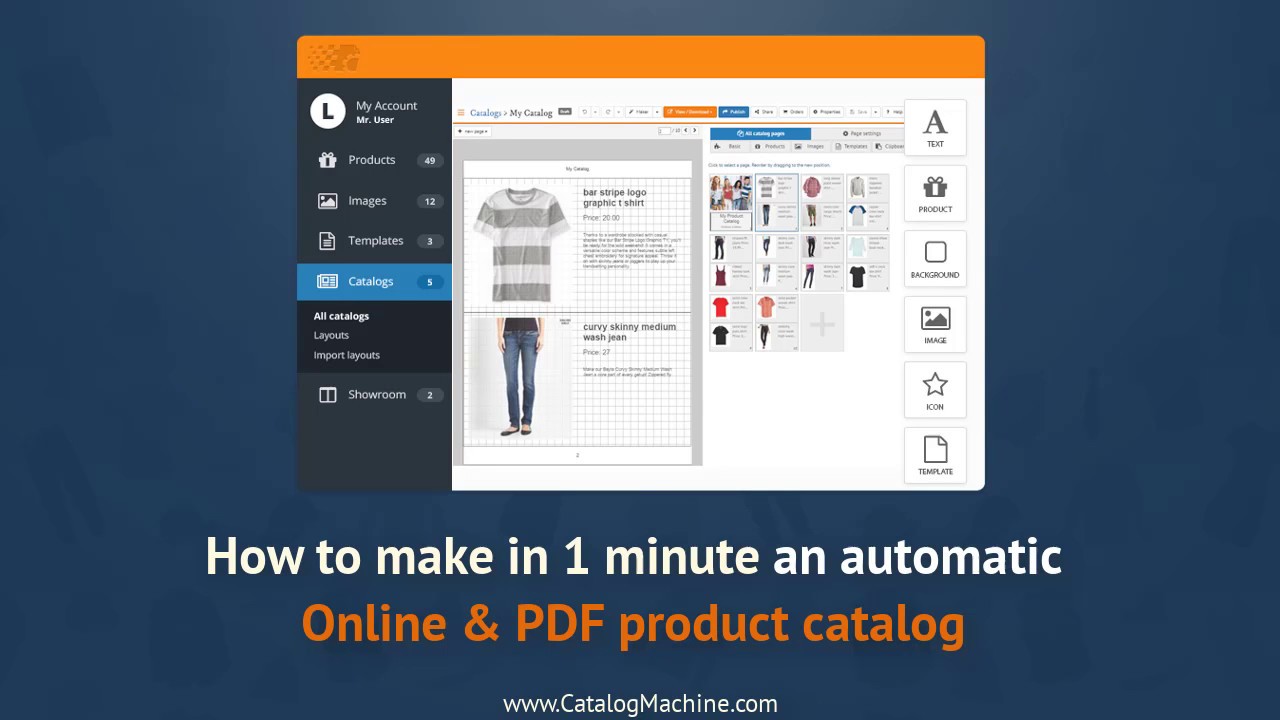Expand the undo dropdown arrow
This screenshot has height=720, width=1280.
pos(596,112)
